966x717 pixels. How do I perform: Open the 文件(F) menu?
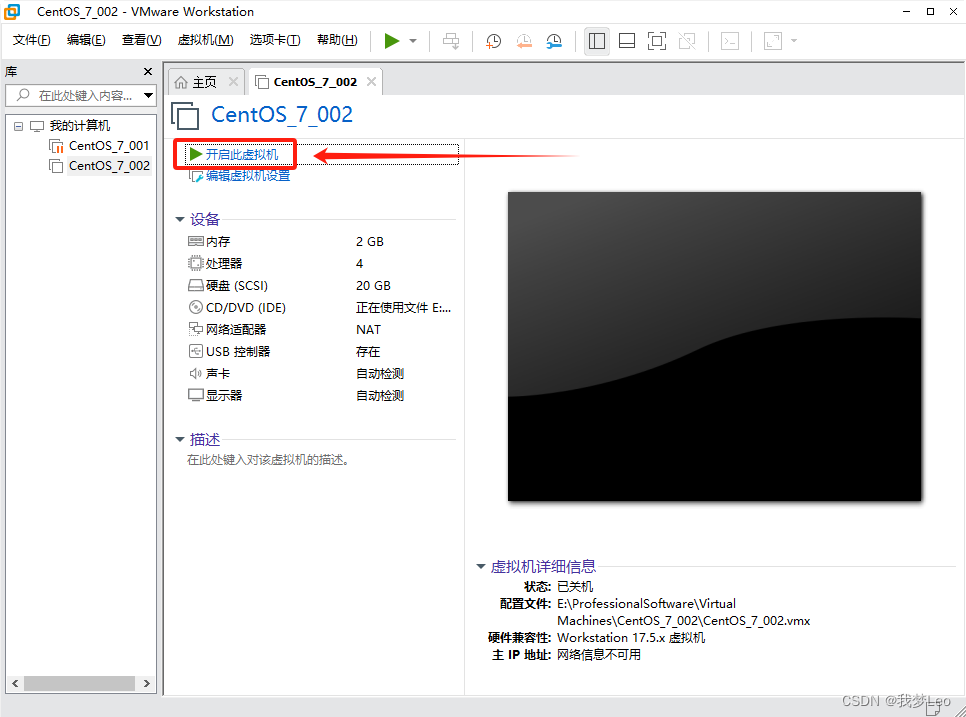click(x=31, y=40)
